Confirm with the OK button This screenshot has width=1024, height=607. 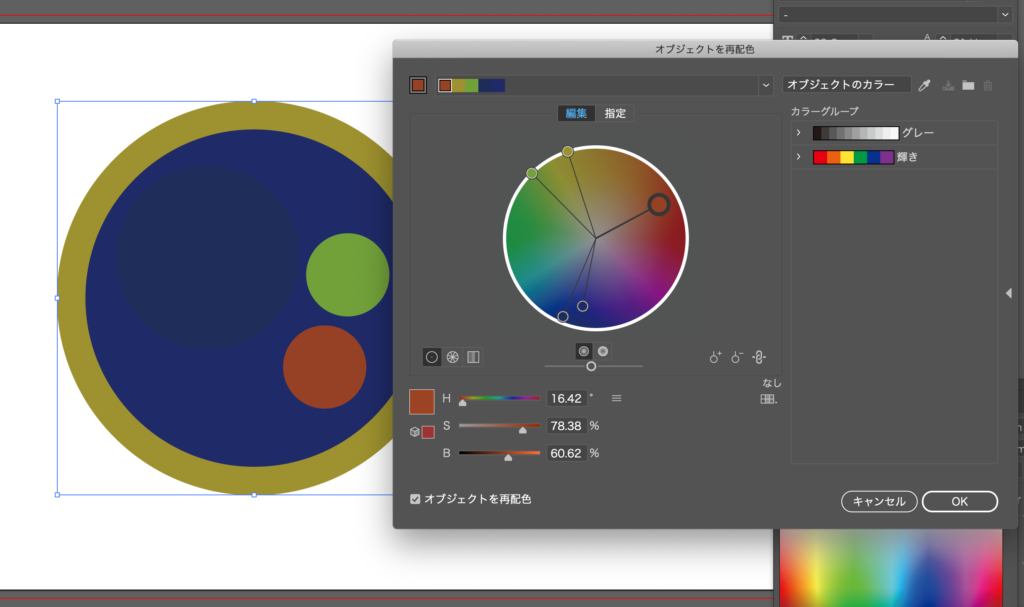pos(959,502)
